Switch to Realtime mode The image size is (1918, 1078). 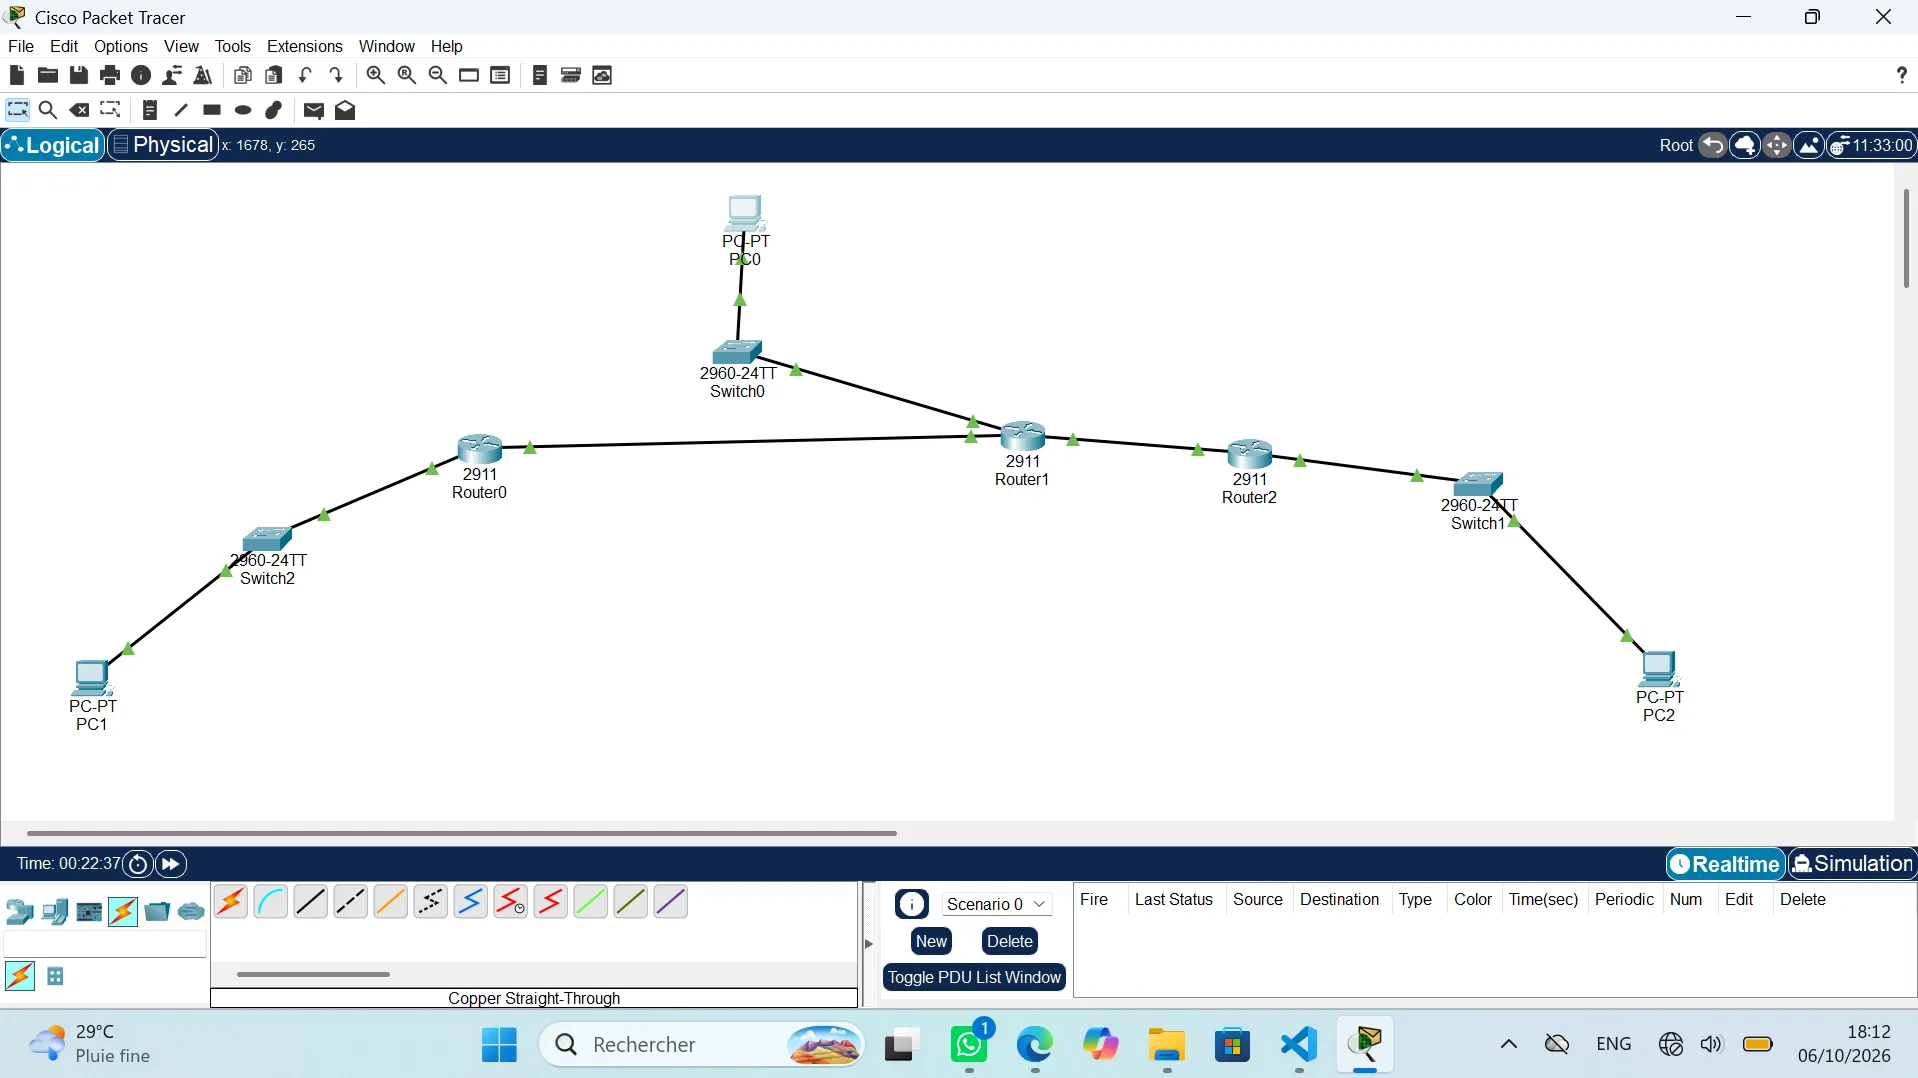(1726, 864)
